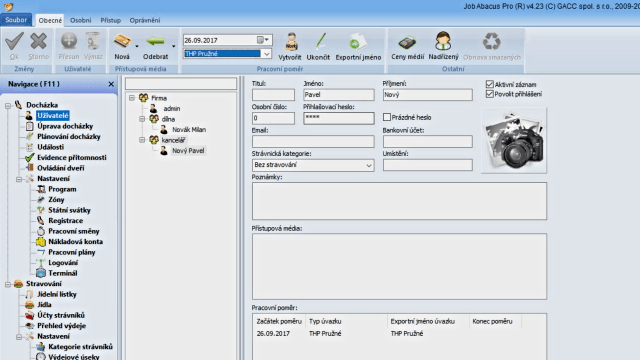Toggle Aktivní záznam checkbox
The image size is (640, 360).
489,84
